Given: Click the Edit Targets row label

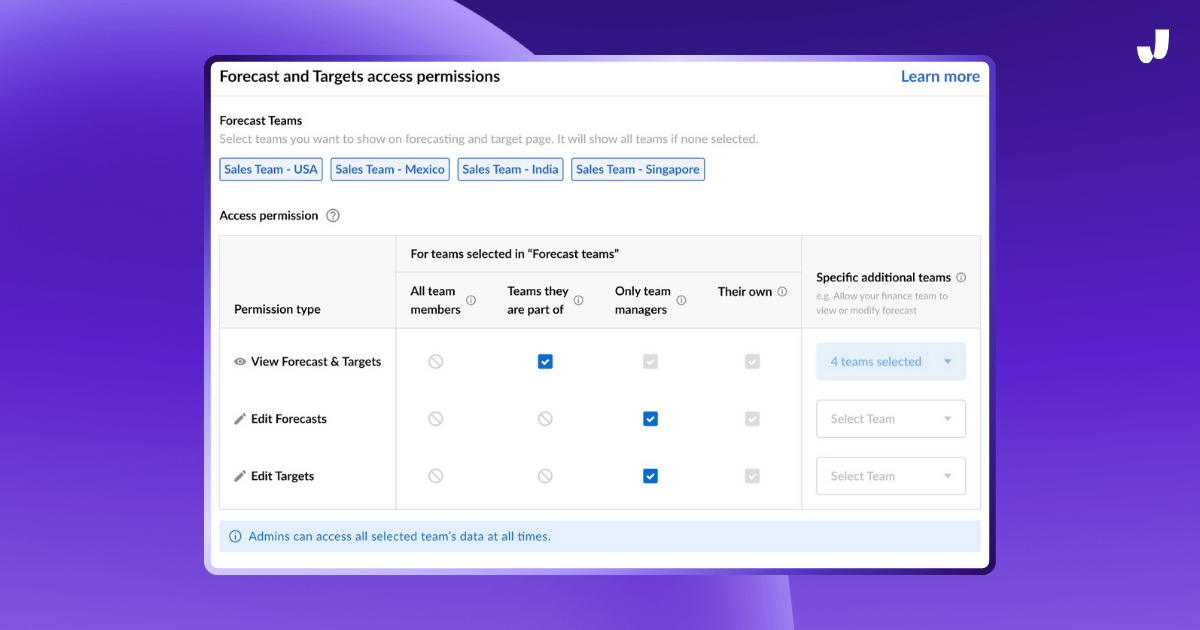Looking at the screenshot, I should pos(282,476).
